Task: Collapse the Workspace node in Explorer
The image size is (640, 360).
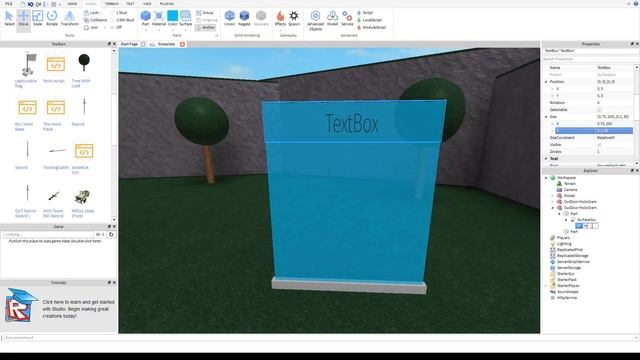Action: pos(546,178)
